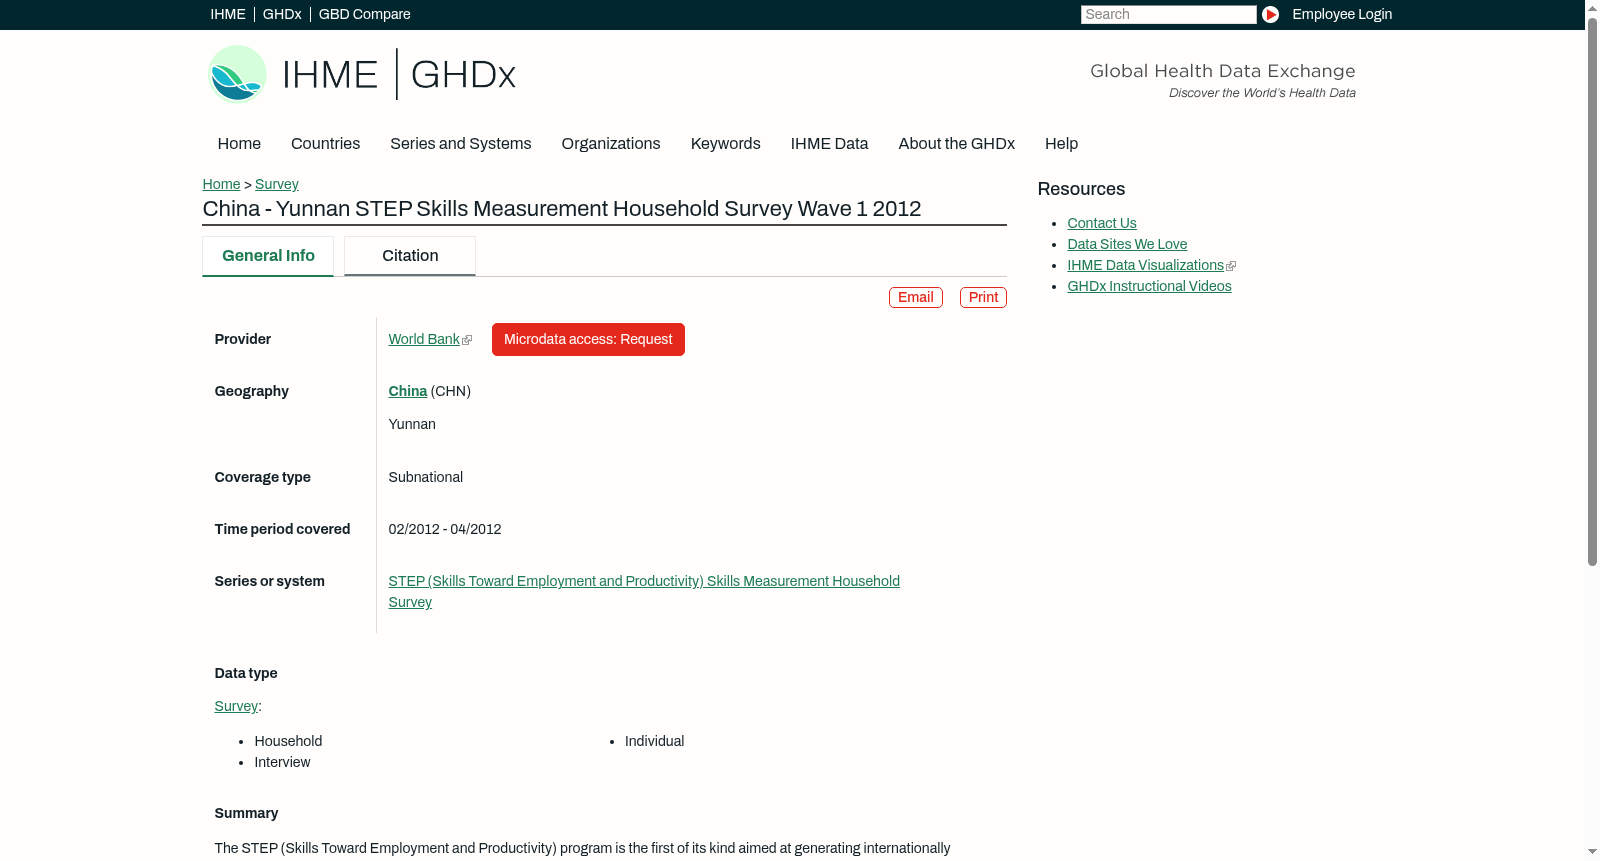Image resolution: width=1600 pixels, height=861 pixels.
Task: Open Countries menu item
Action: pos(325,144)
